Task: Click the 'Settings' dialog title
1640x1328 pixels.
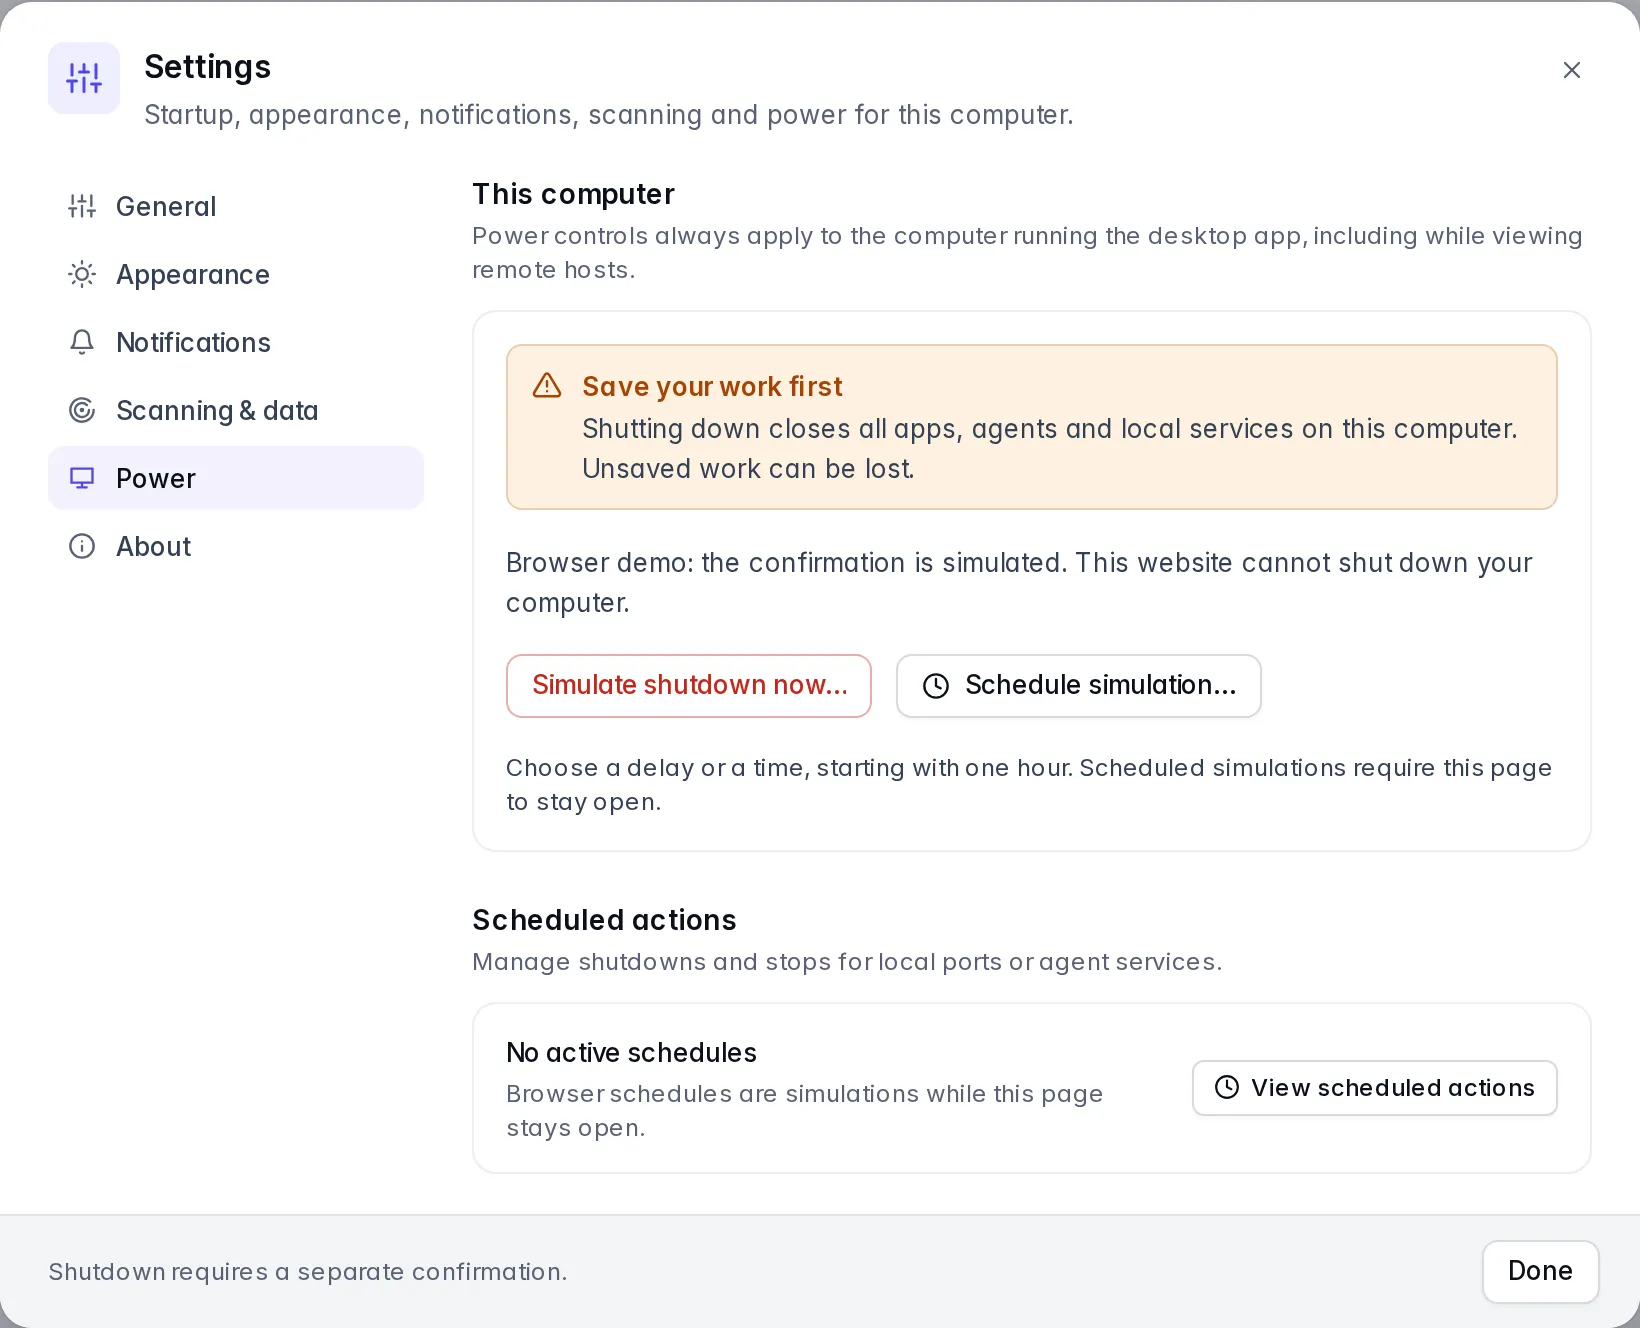Action: (207, 67)
